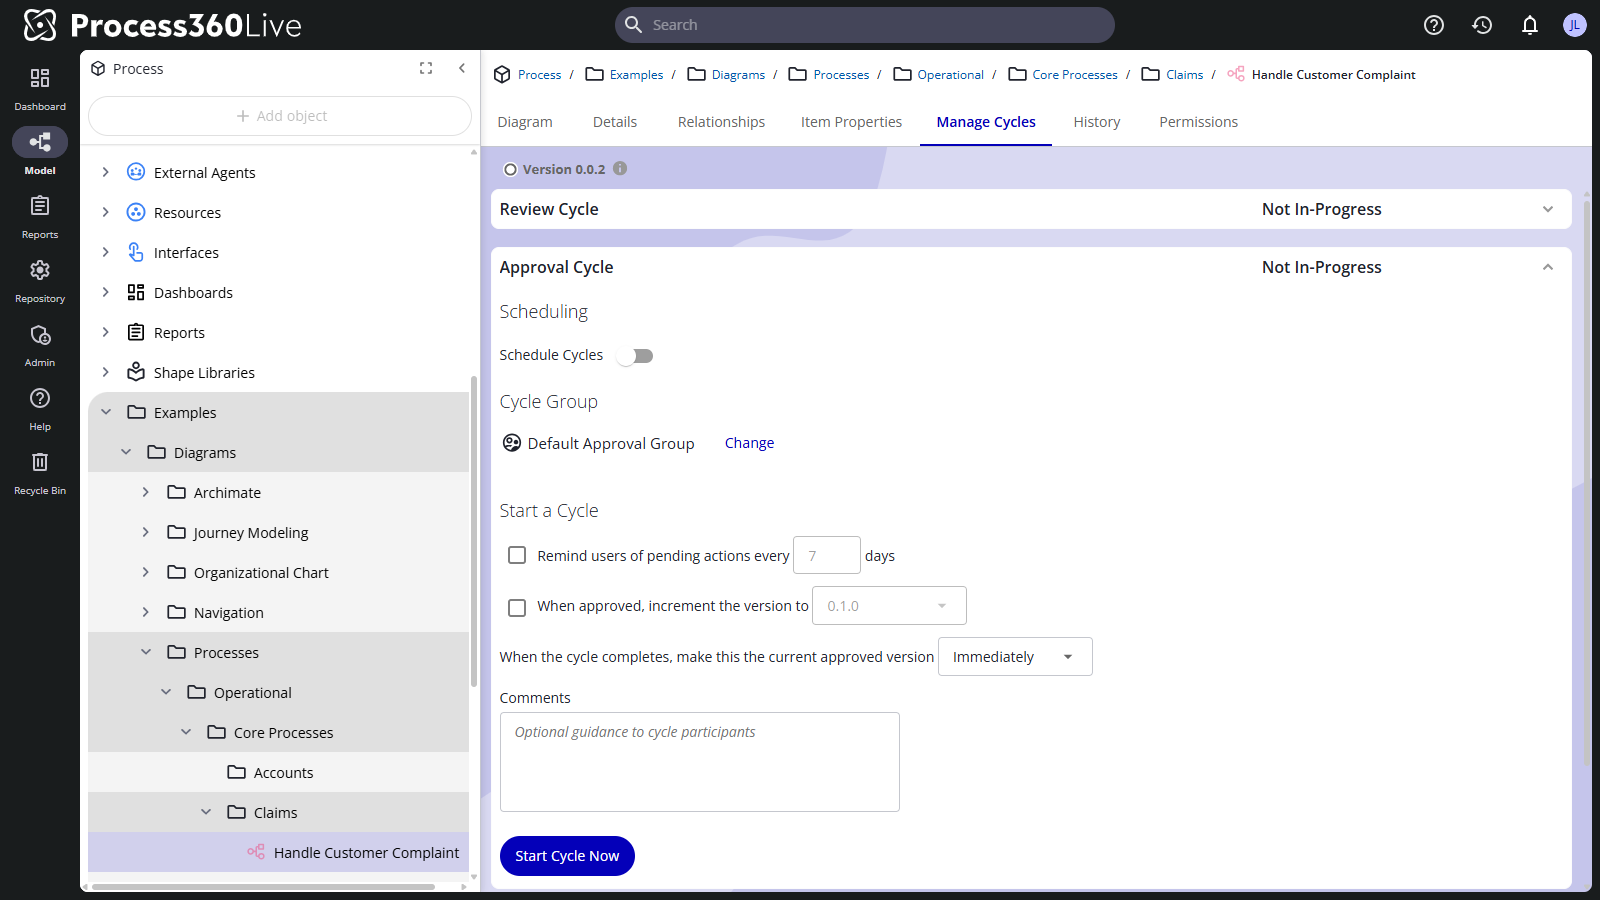
Task: Click the help question mark icon in top bar
Action: (1434, 25)
